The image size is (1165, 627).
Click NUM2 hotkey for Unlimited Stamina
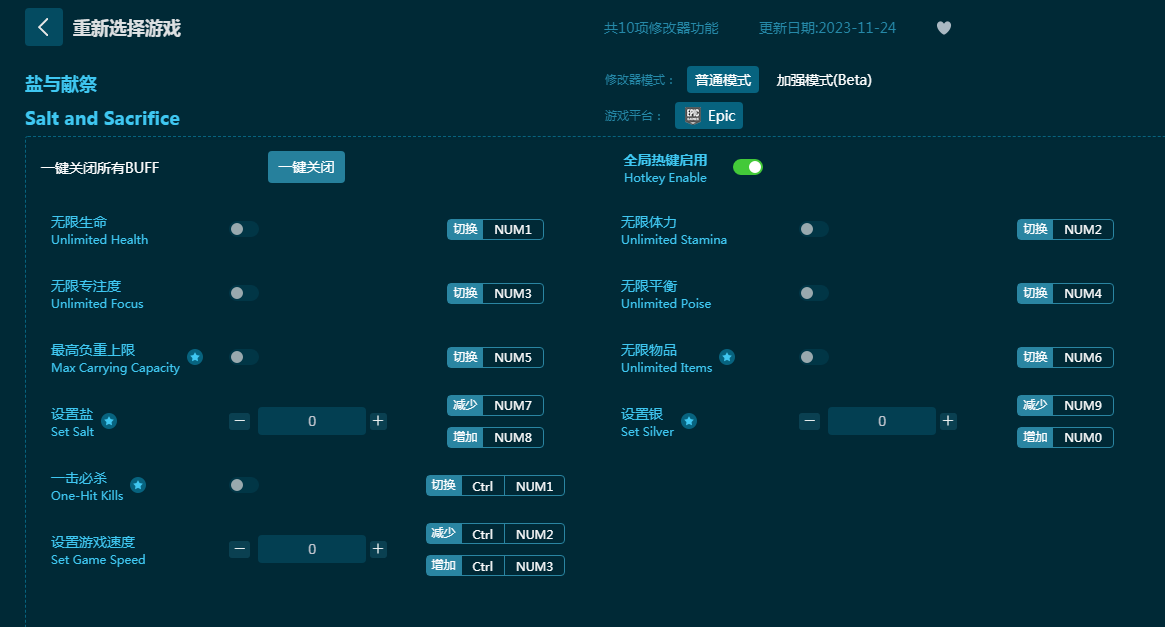pos(1065,230)
